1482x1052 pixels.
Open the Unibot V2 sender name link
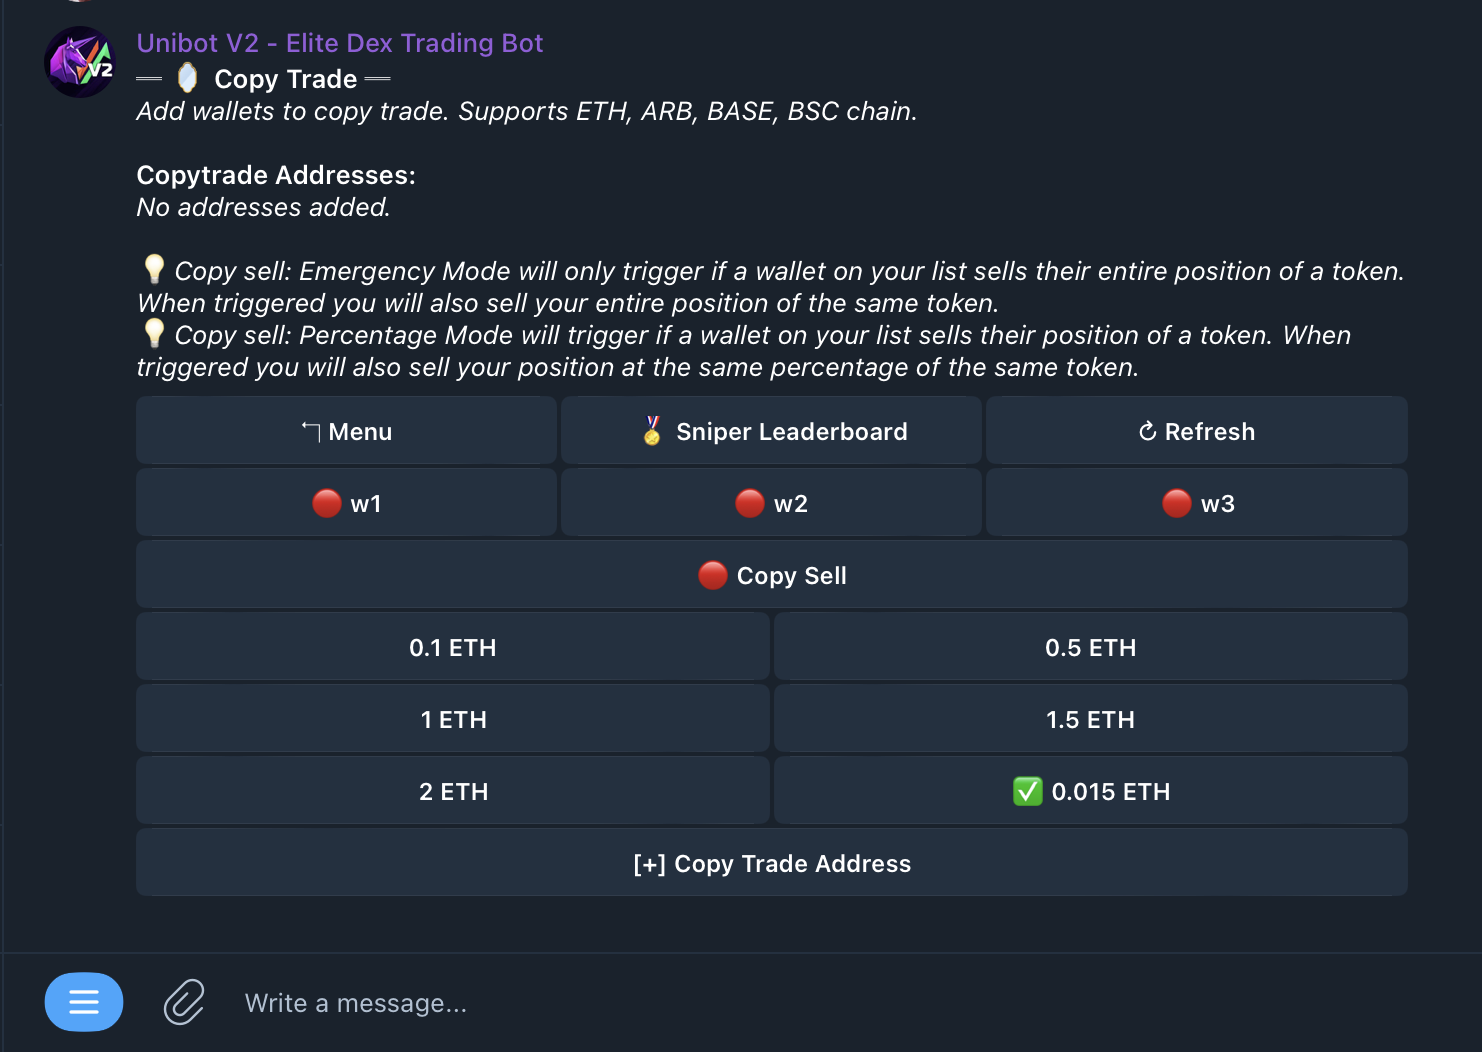coord(339,43)
